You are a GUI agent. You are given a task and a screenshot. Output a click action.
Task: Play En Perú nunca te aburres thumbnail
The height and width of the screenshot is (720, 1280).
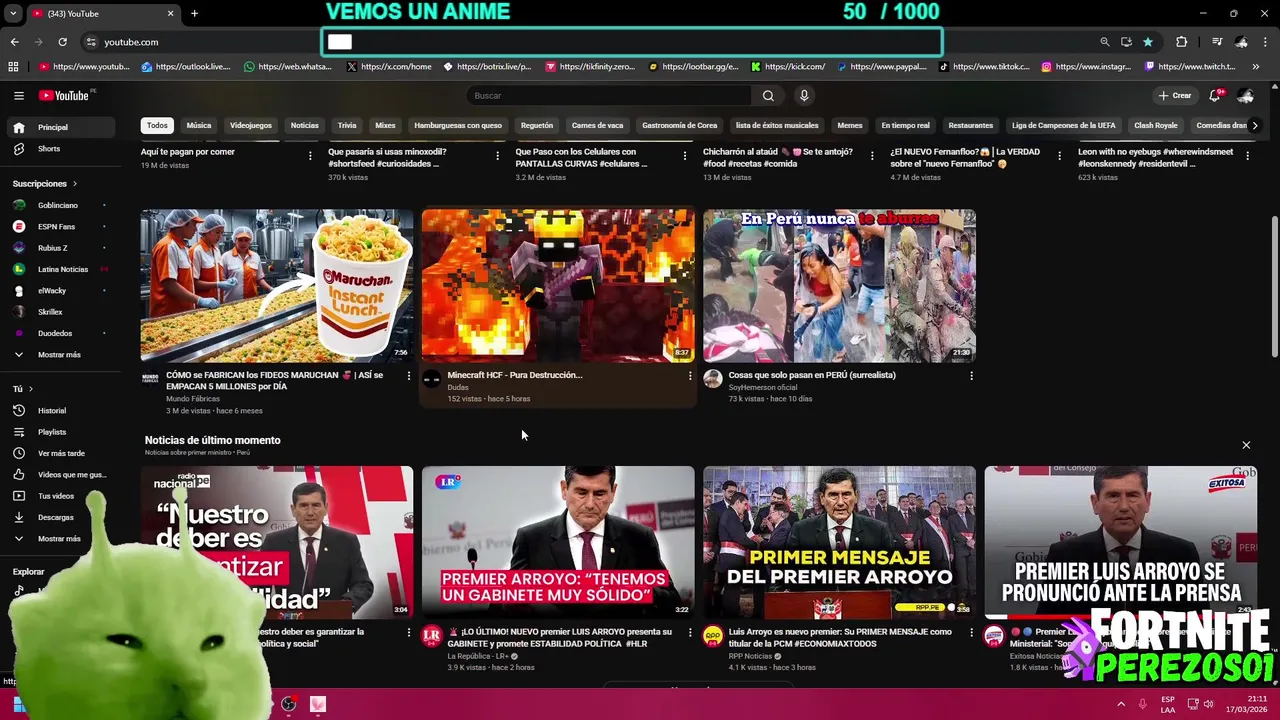839,286
